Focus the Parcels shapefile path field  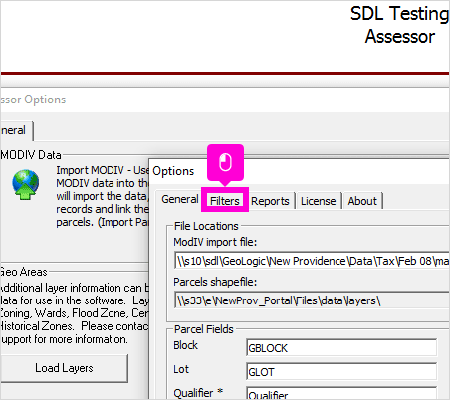[312, 301]
